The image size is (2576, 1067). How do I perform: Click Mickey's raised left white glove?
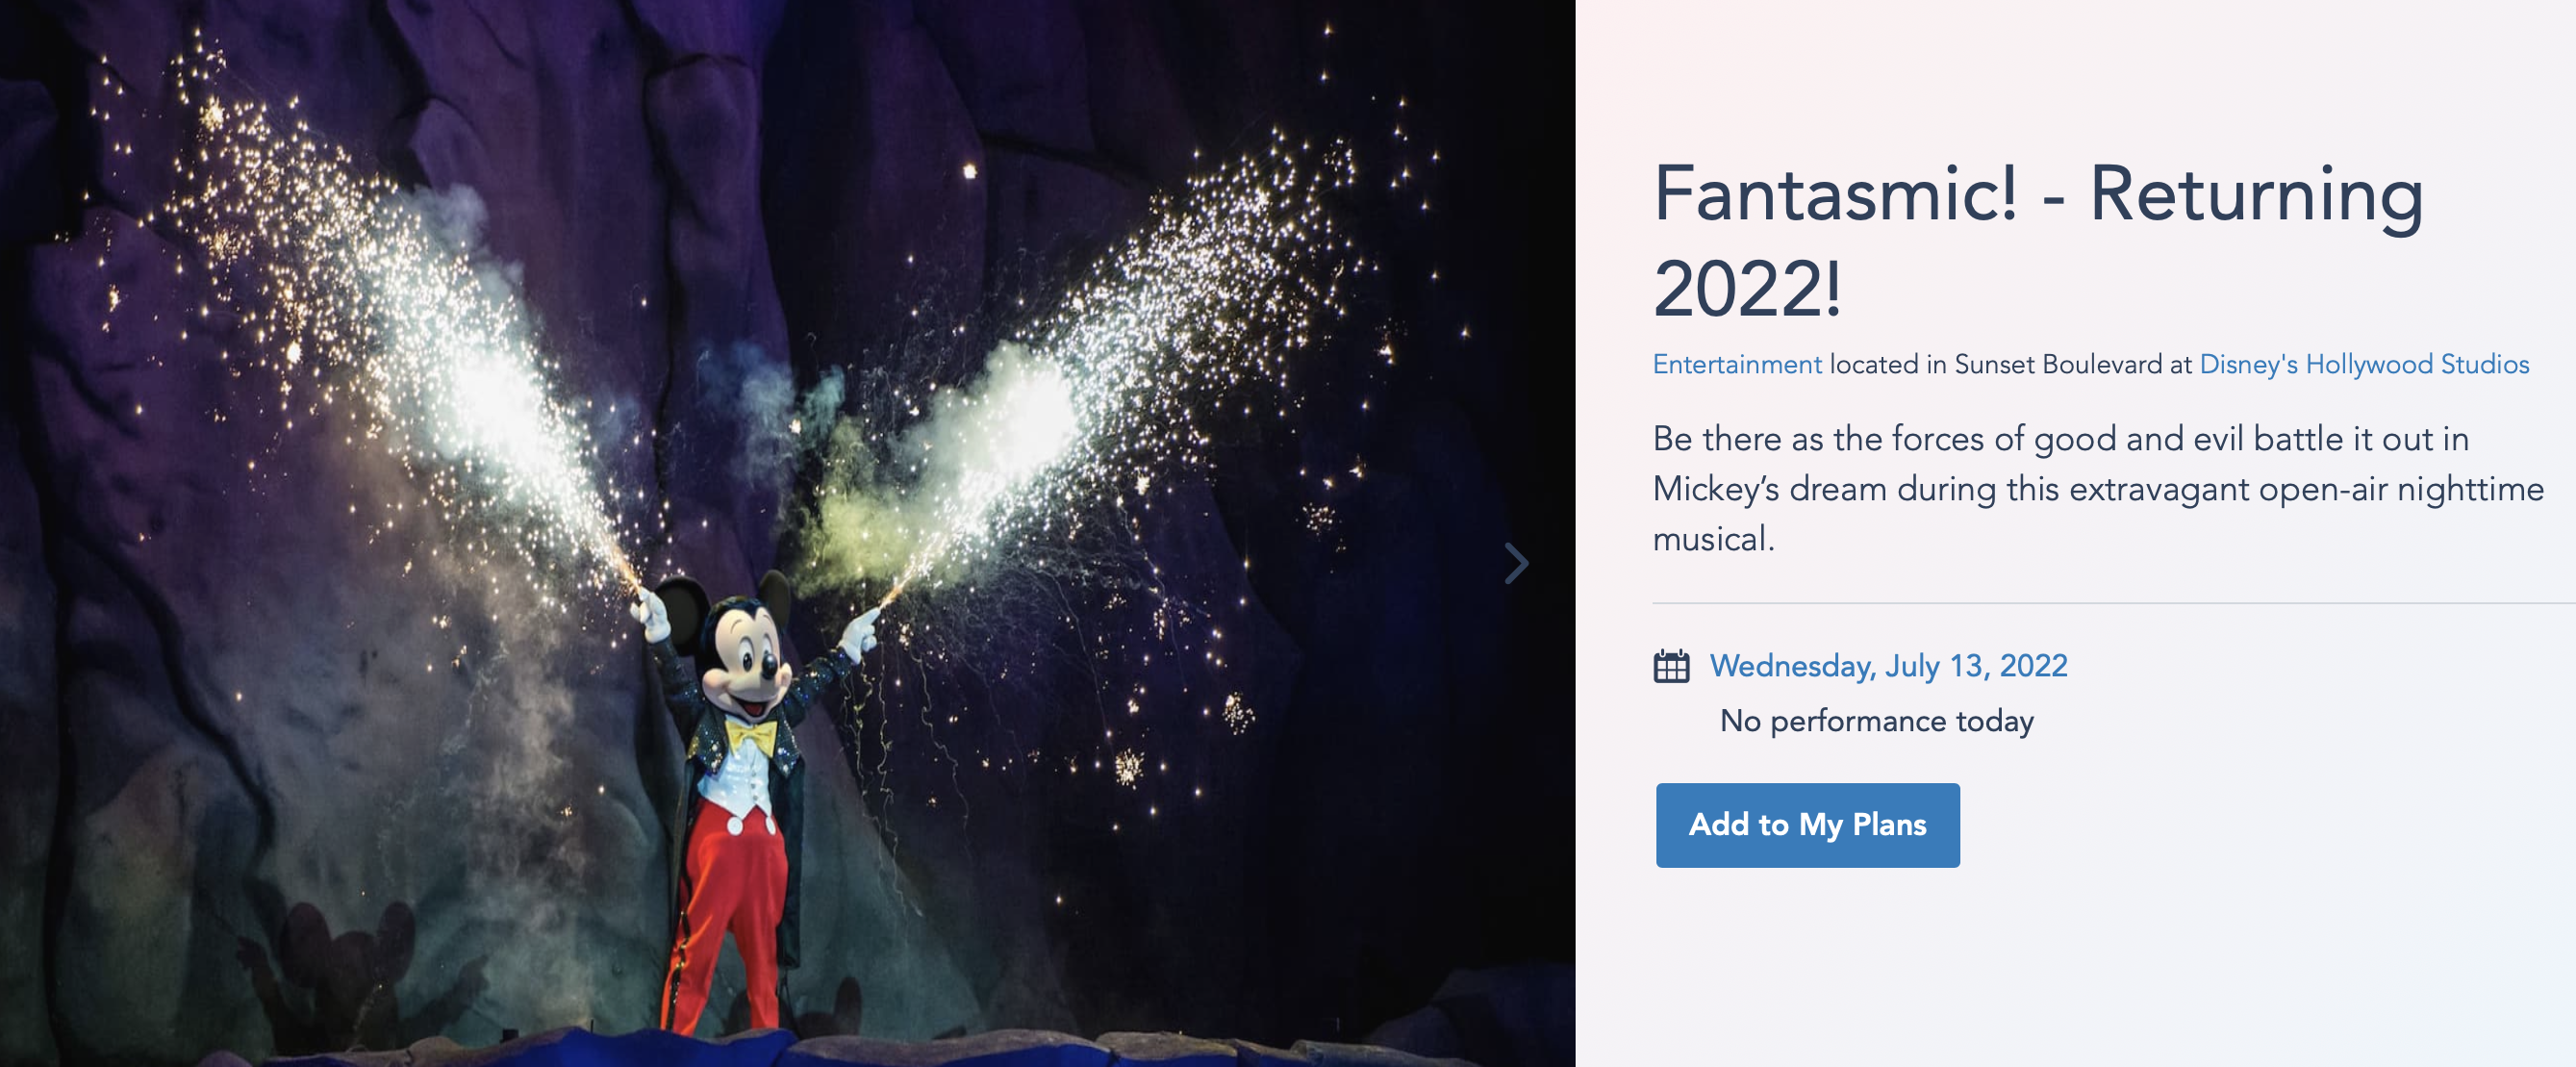tap(653, 616)
